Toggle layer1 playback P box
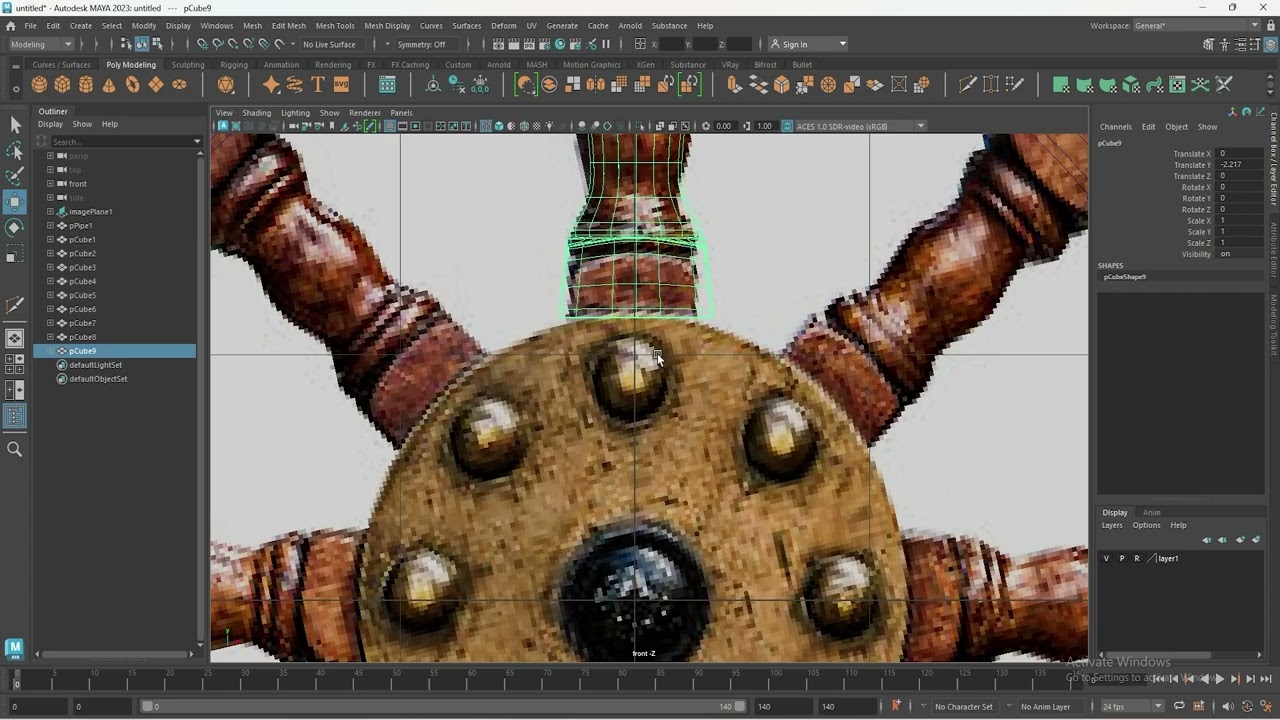The image size is (1280, 720). 1121,559
